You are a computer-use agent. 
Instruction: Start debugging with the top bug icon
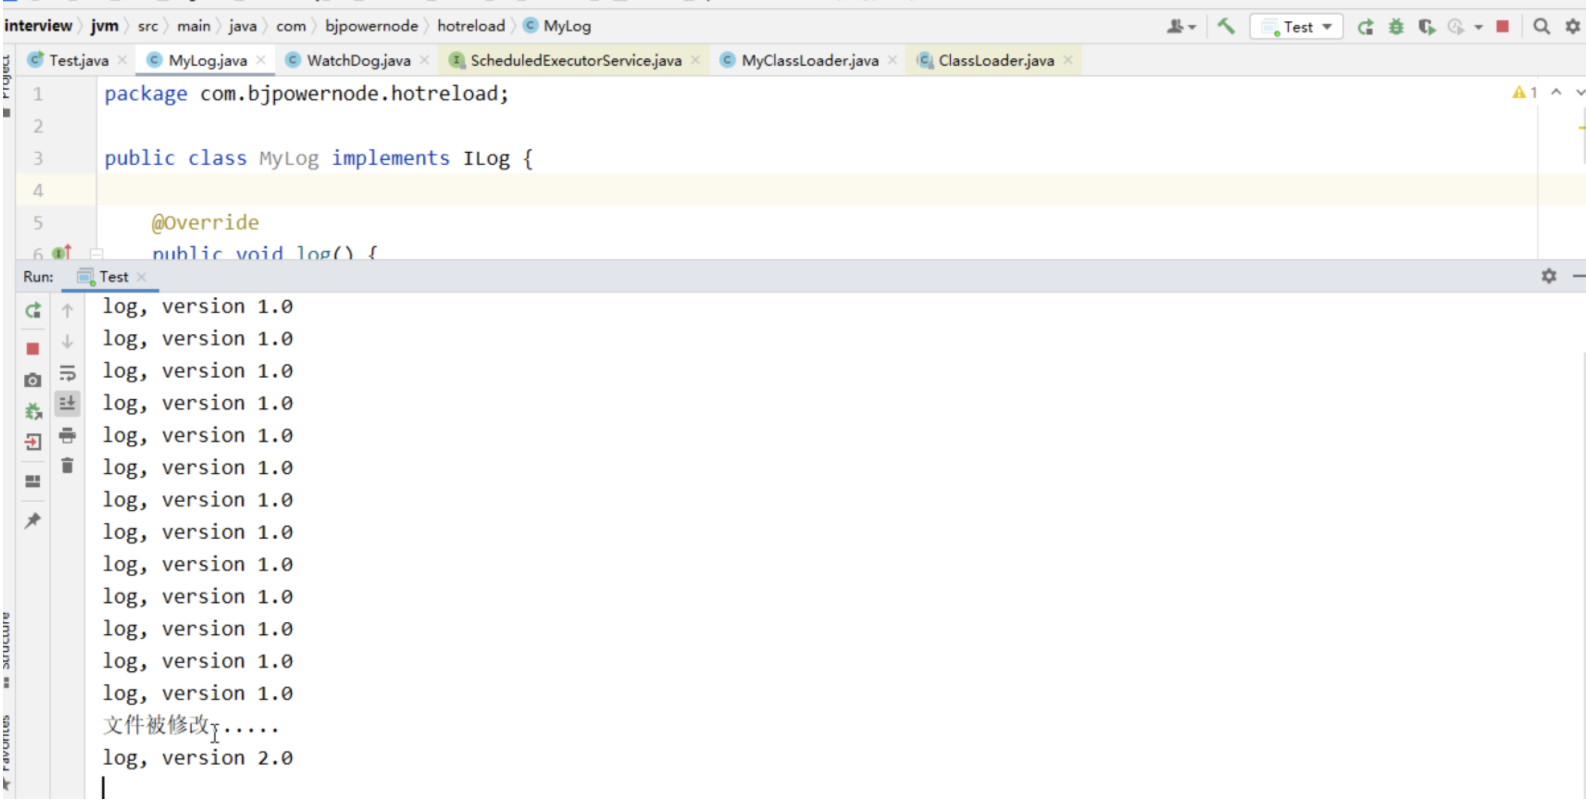tap(1396, 27)
